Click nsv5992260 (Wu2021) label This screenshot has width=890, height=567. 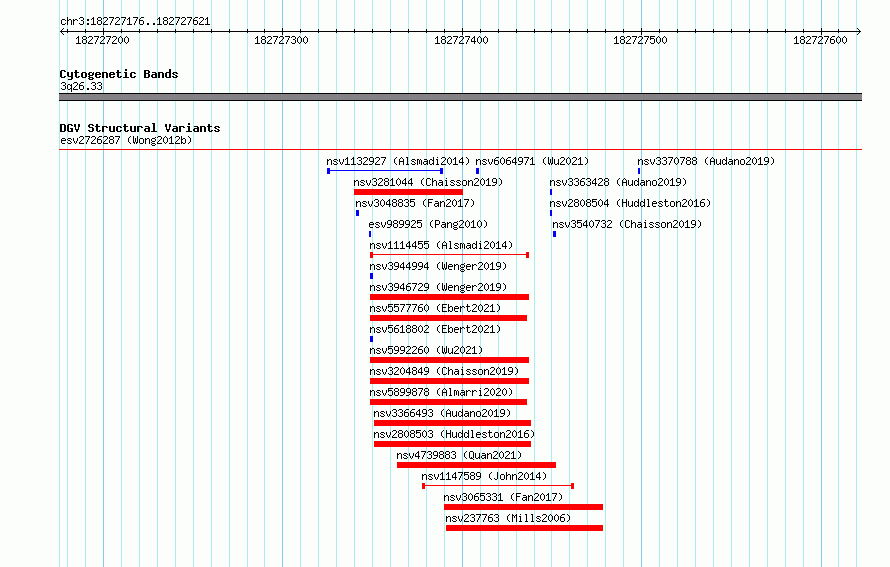426,350
